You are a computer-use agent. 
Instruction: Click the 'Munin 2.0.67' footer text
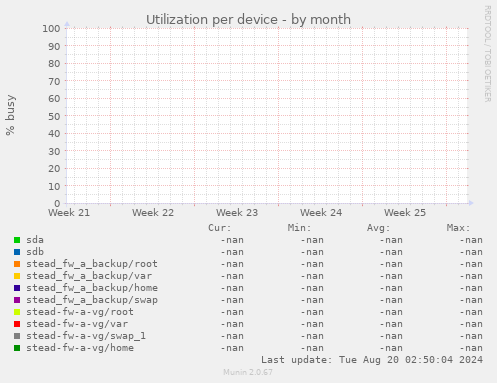(x=248, y=372)
